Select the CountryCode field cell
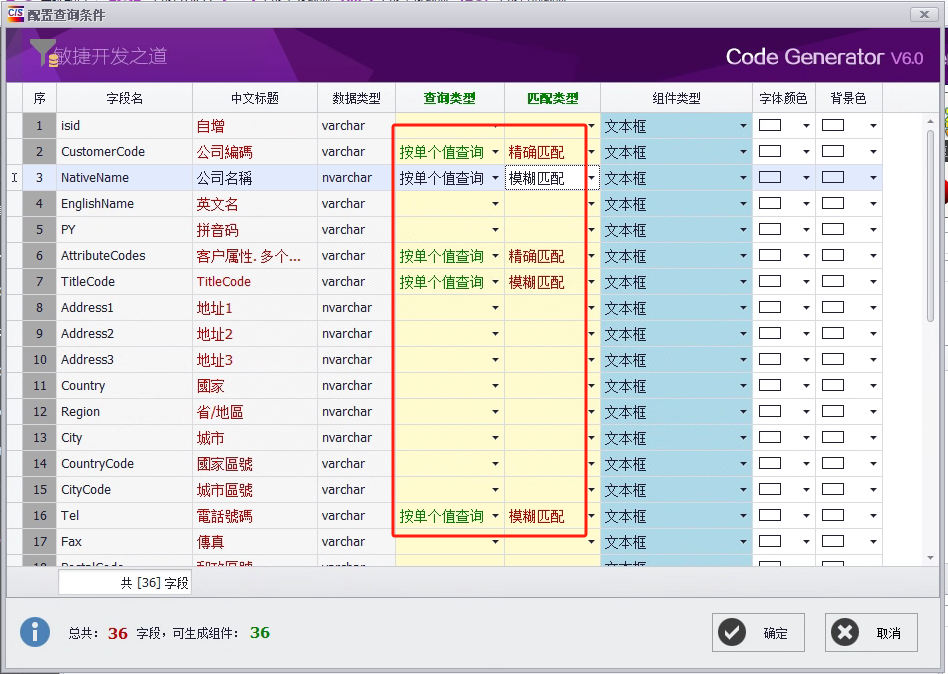 pos(125,464)
